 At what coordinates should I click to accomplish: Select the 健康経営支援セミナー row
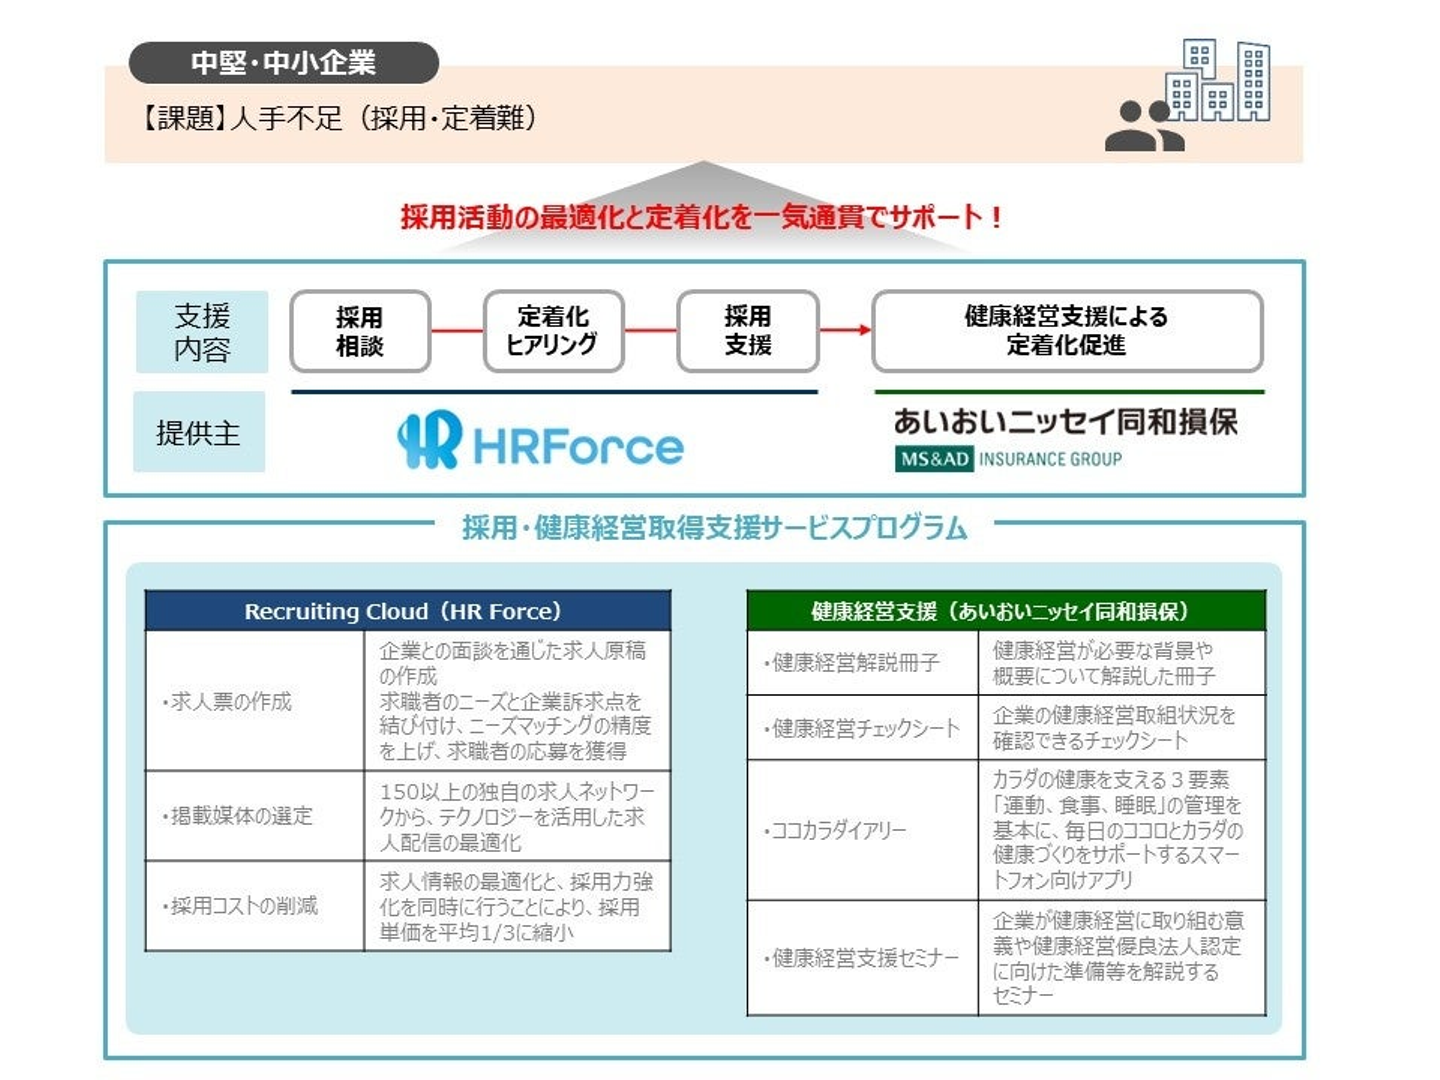click(x=1006, y=958)
